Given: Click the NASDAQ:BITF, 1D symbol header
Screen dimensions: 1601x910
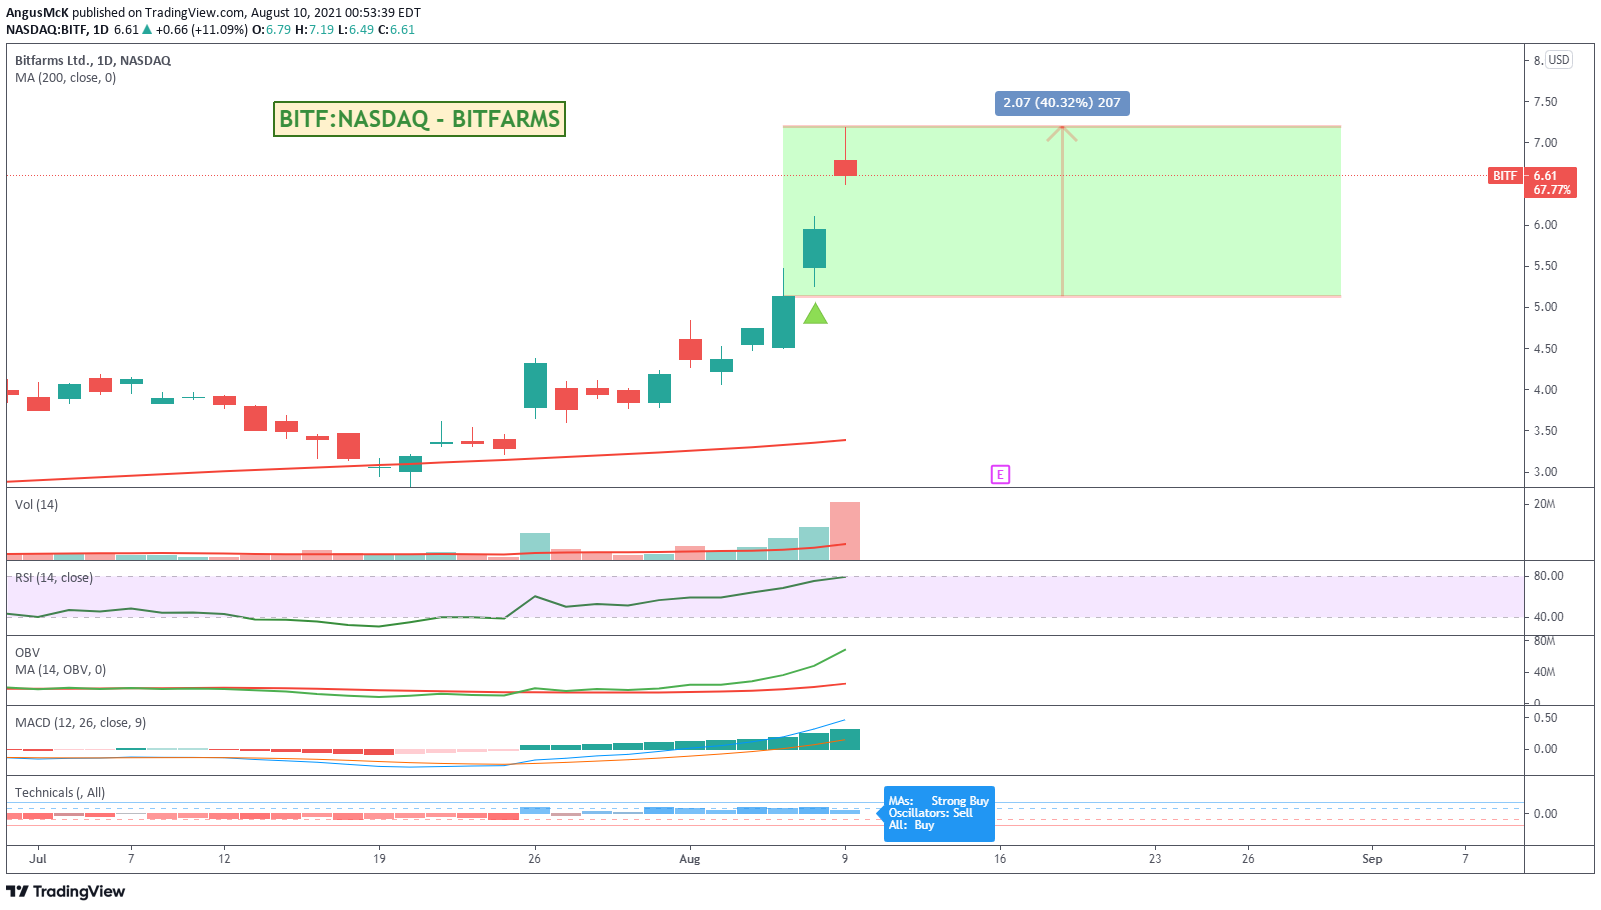Looking at the screenshot, I should 57,30.
